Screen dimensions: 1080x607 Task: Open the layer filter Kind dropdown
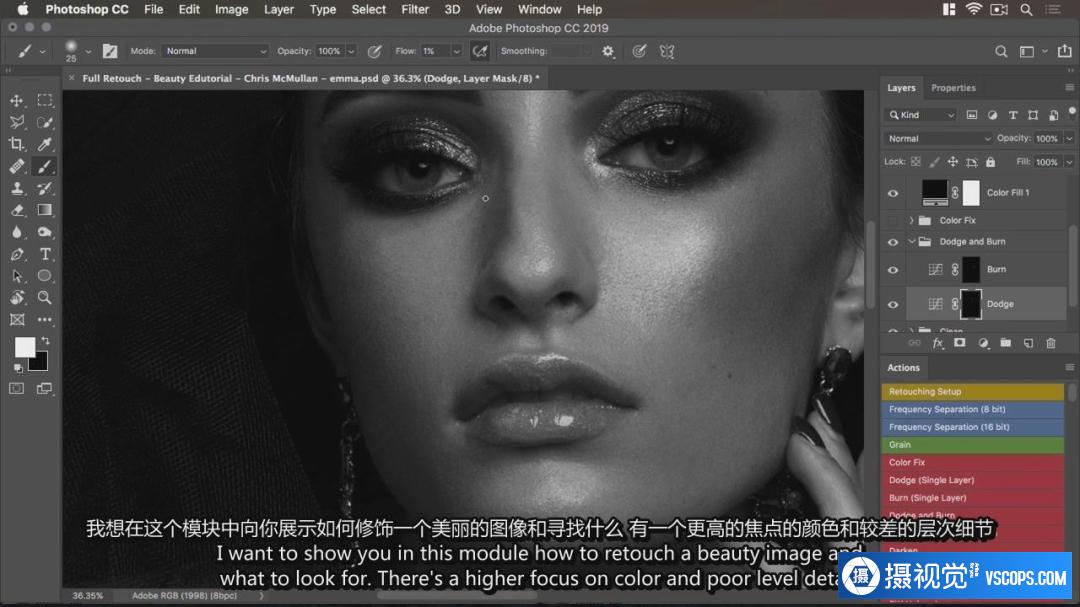(921, 115)
